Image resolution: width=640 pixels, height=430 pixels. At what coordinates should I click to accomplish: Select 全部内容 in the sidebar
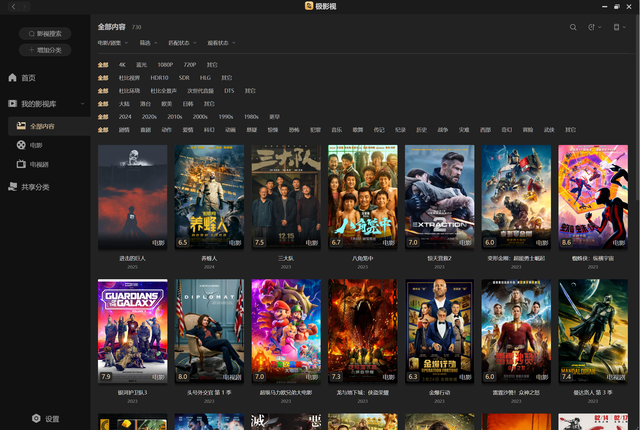tap(42, 126)
